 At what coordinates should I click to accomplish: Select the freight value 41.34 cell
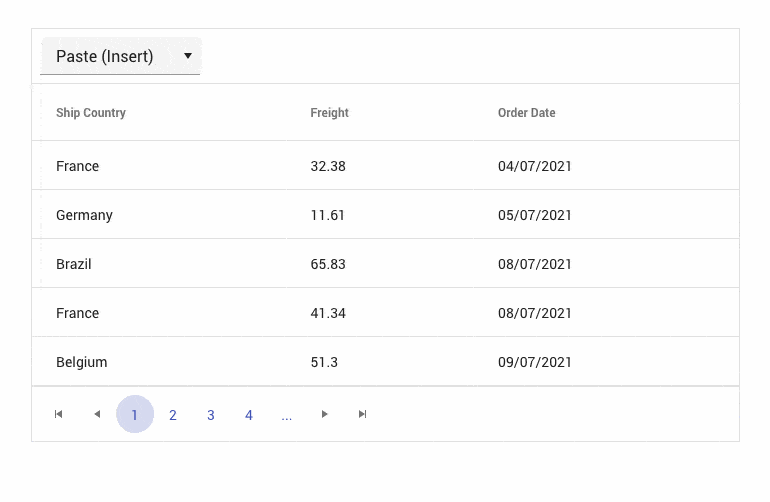coord(328,313)
